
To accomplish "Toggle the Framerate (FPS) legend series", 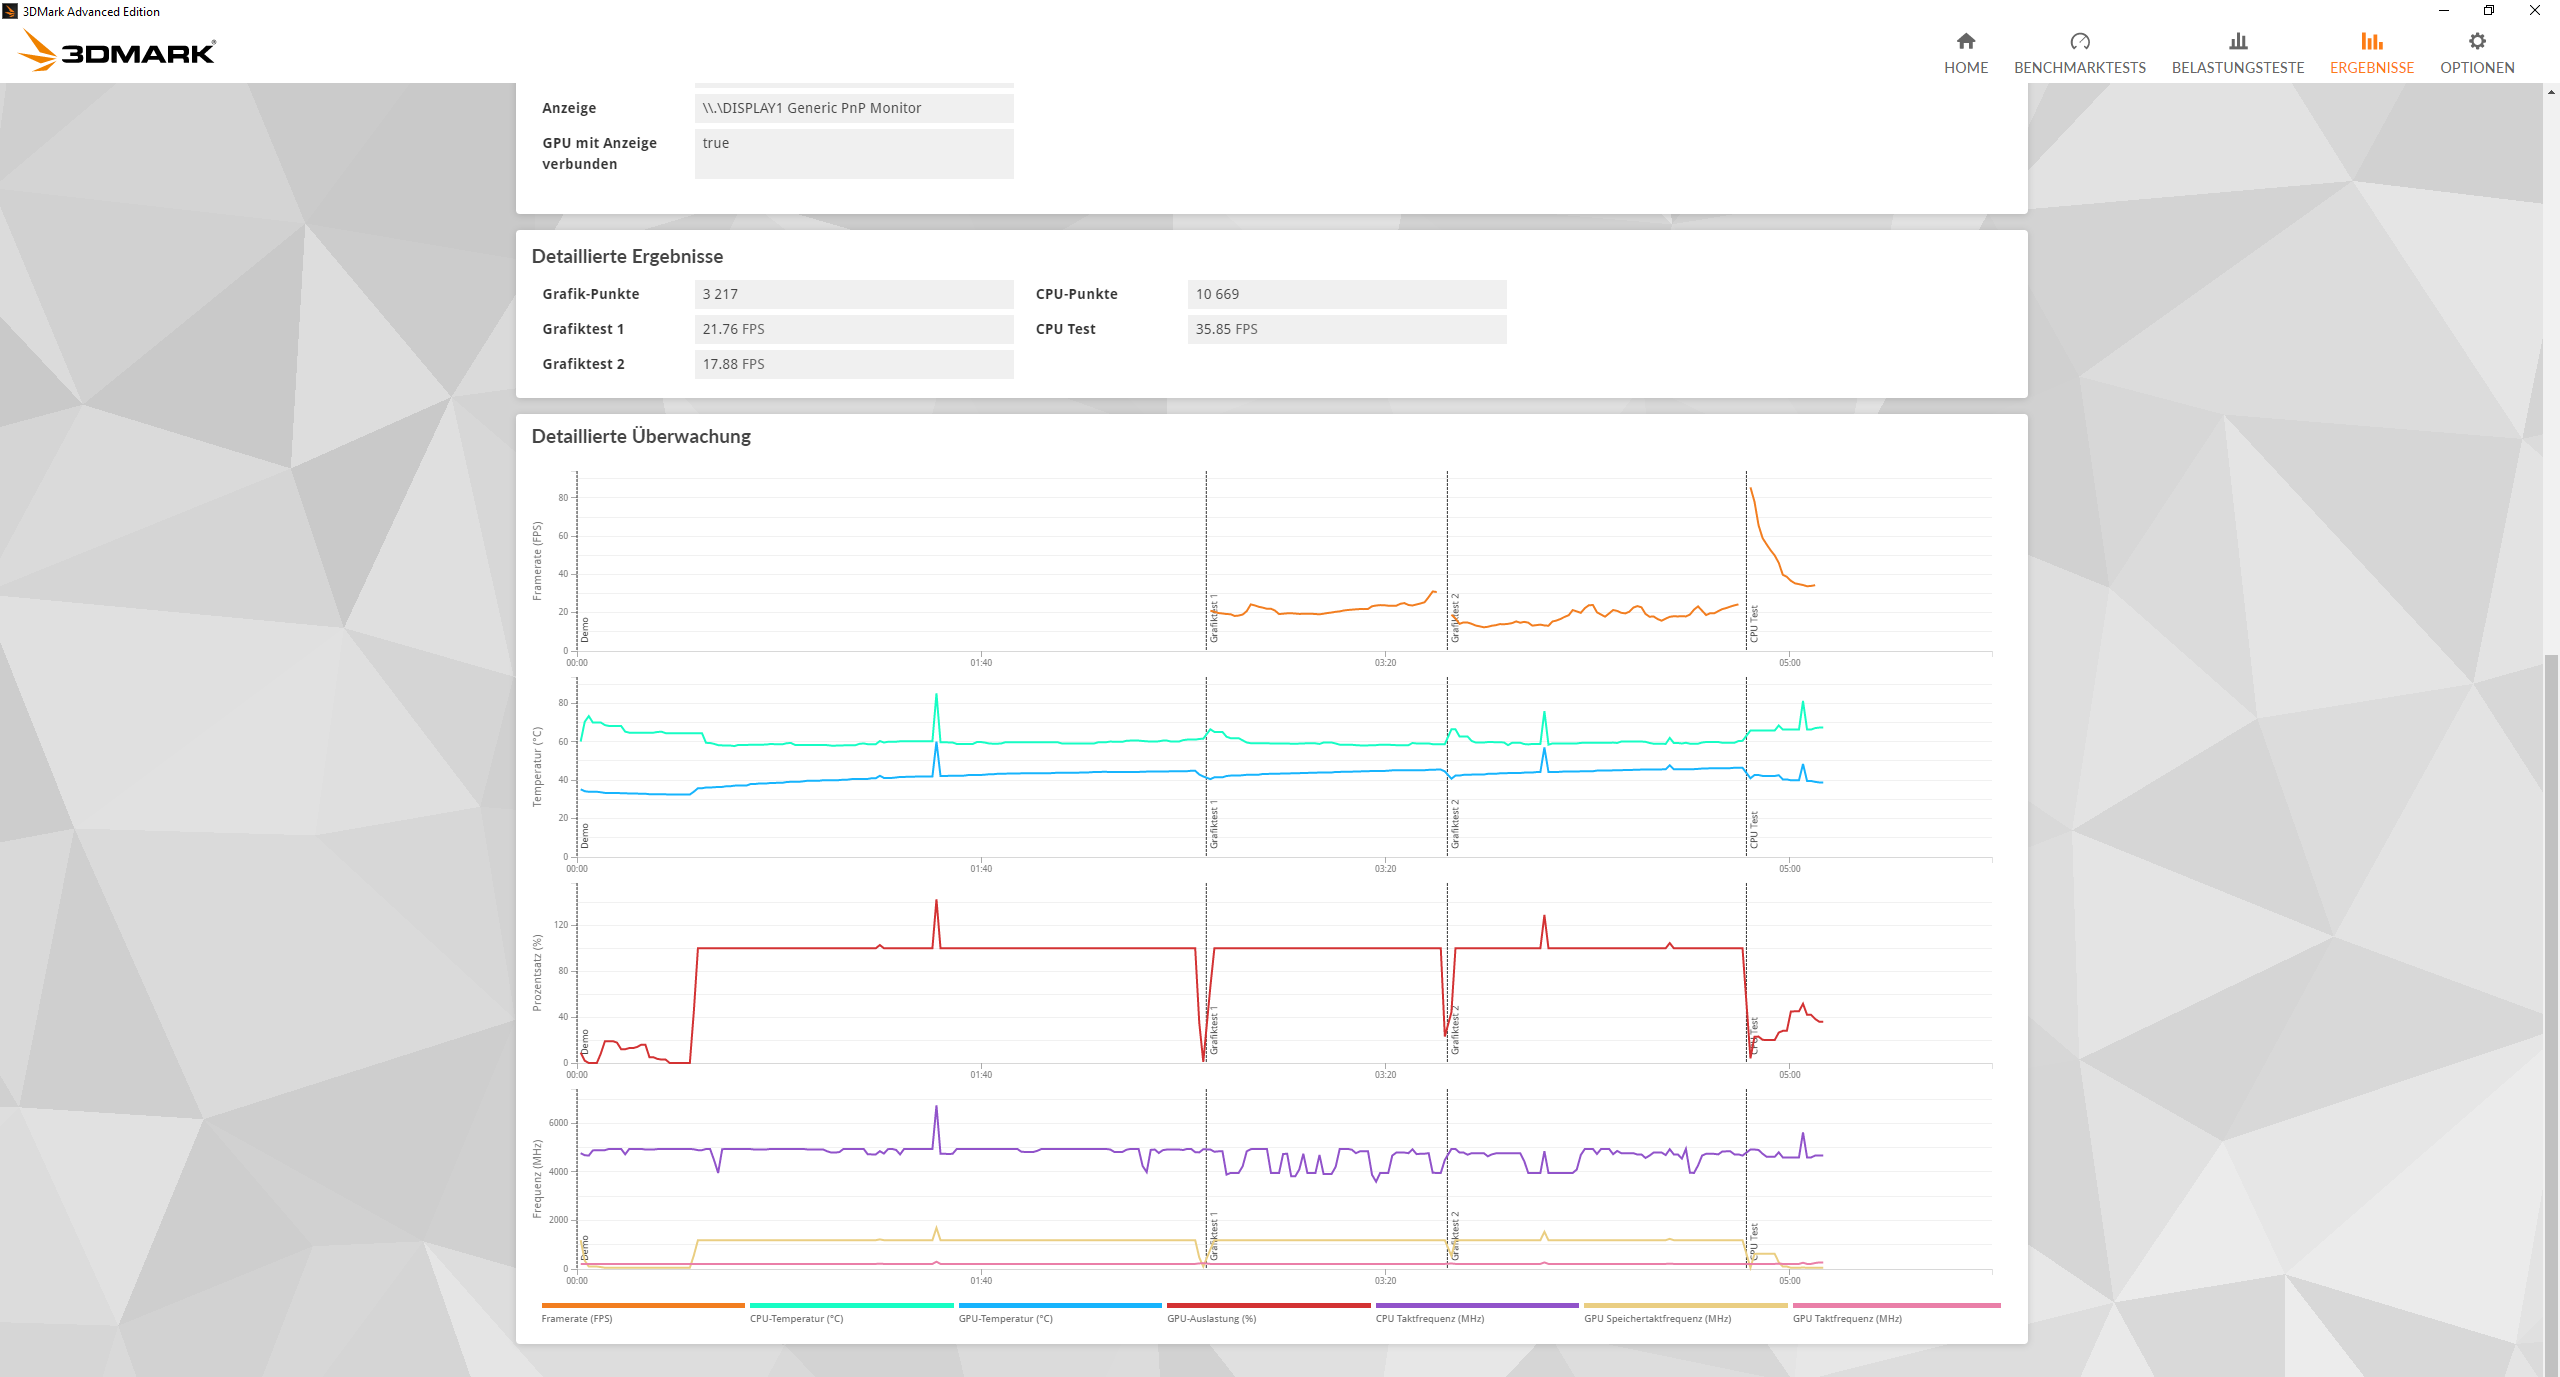I will [x=576, y=1318].
